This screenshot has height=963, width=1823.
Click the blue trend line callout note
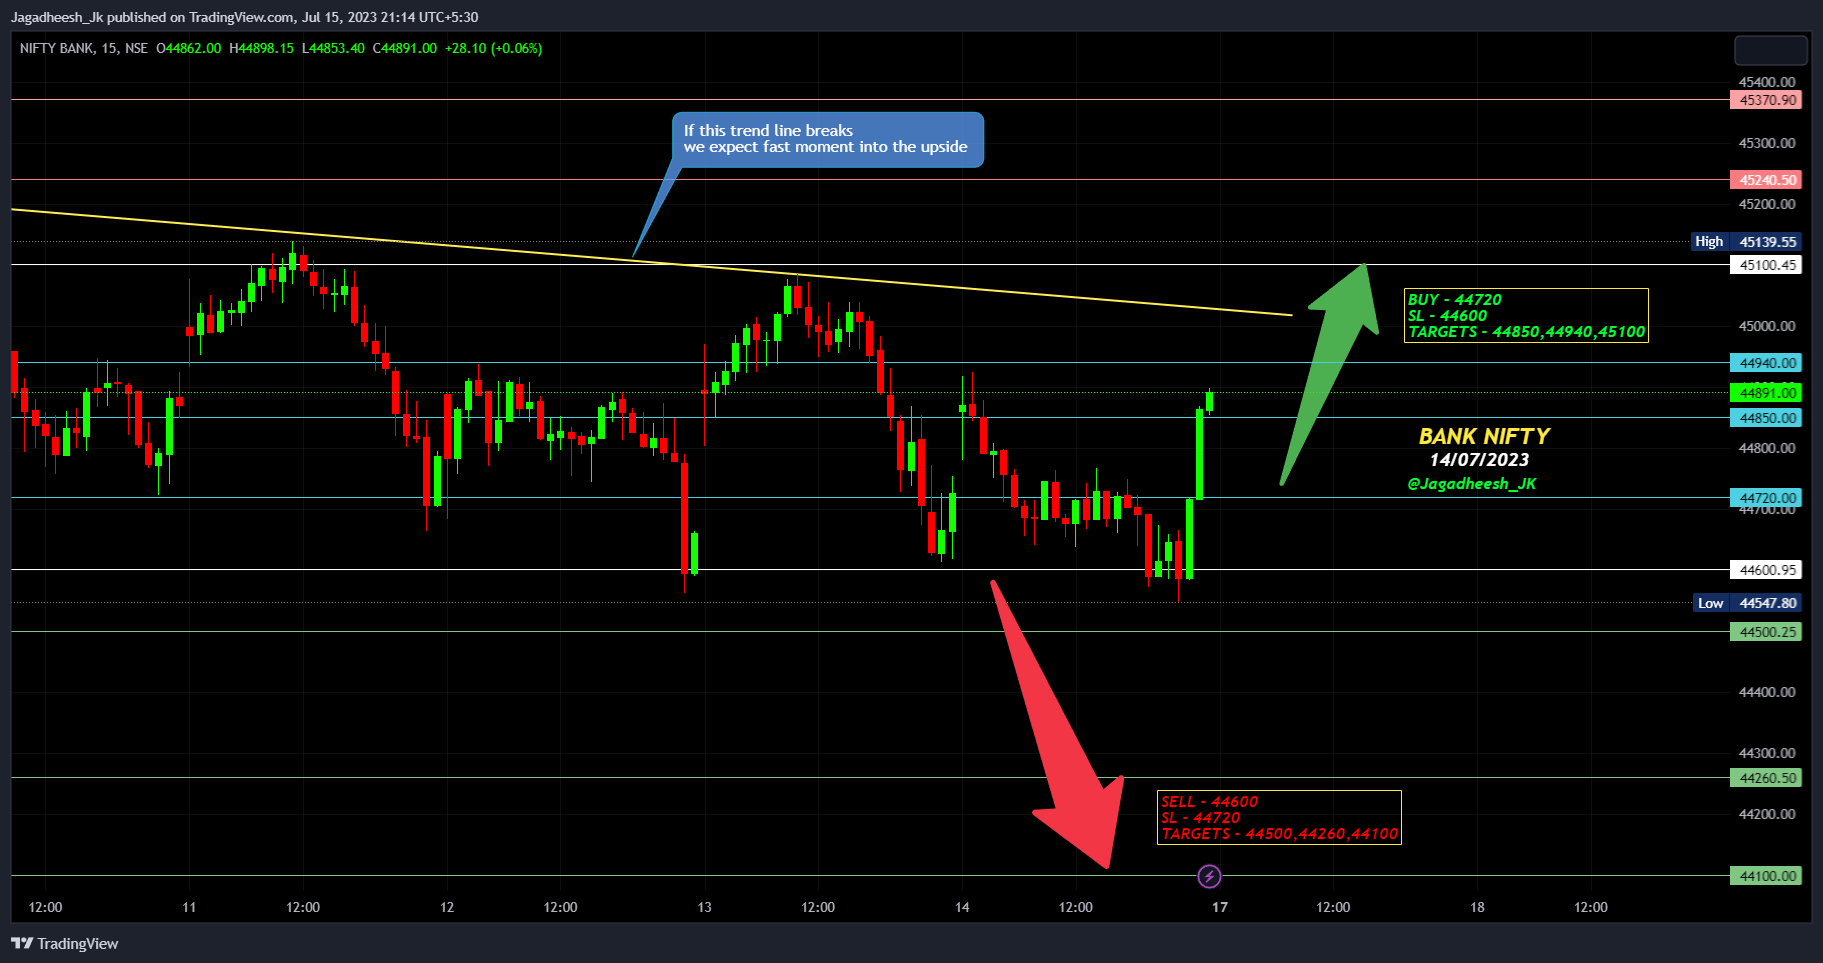[x=827, y=139]
